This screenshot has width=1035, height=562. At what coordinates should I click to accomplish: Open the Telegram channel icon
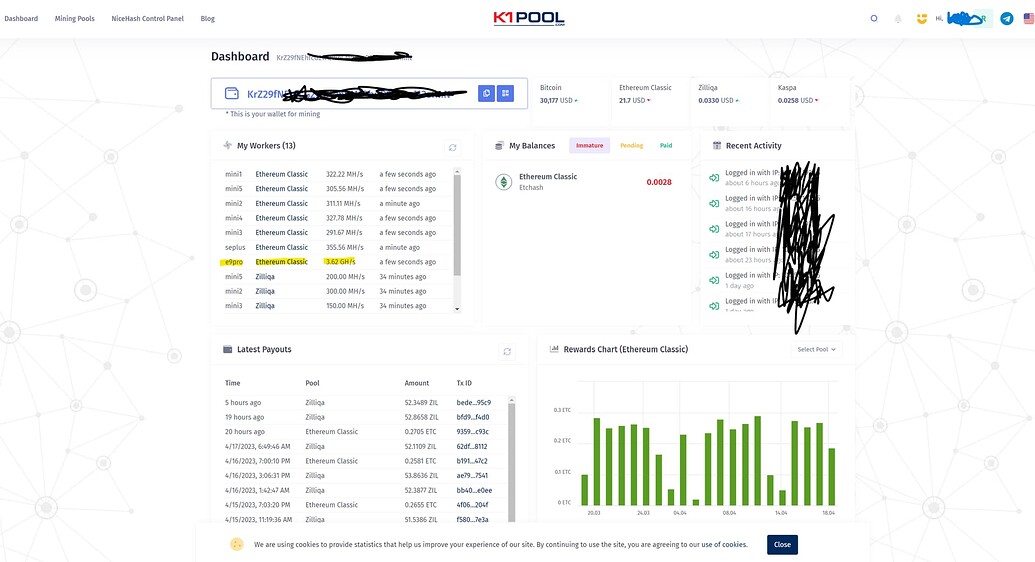tap(1007, 18)
